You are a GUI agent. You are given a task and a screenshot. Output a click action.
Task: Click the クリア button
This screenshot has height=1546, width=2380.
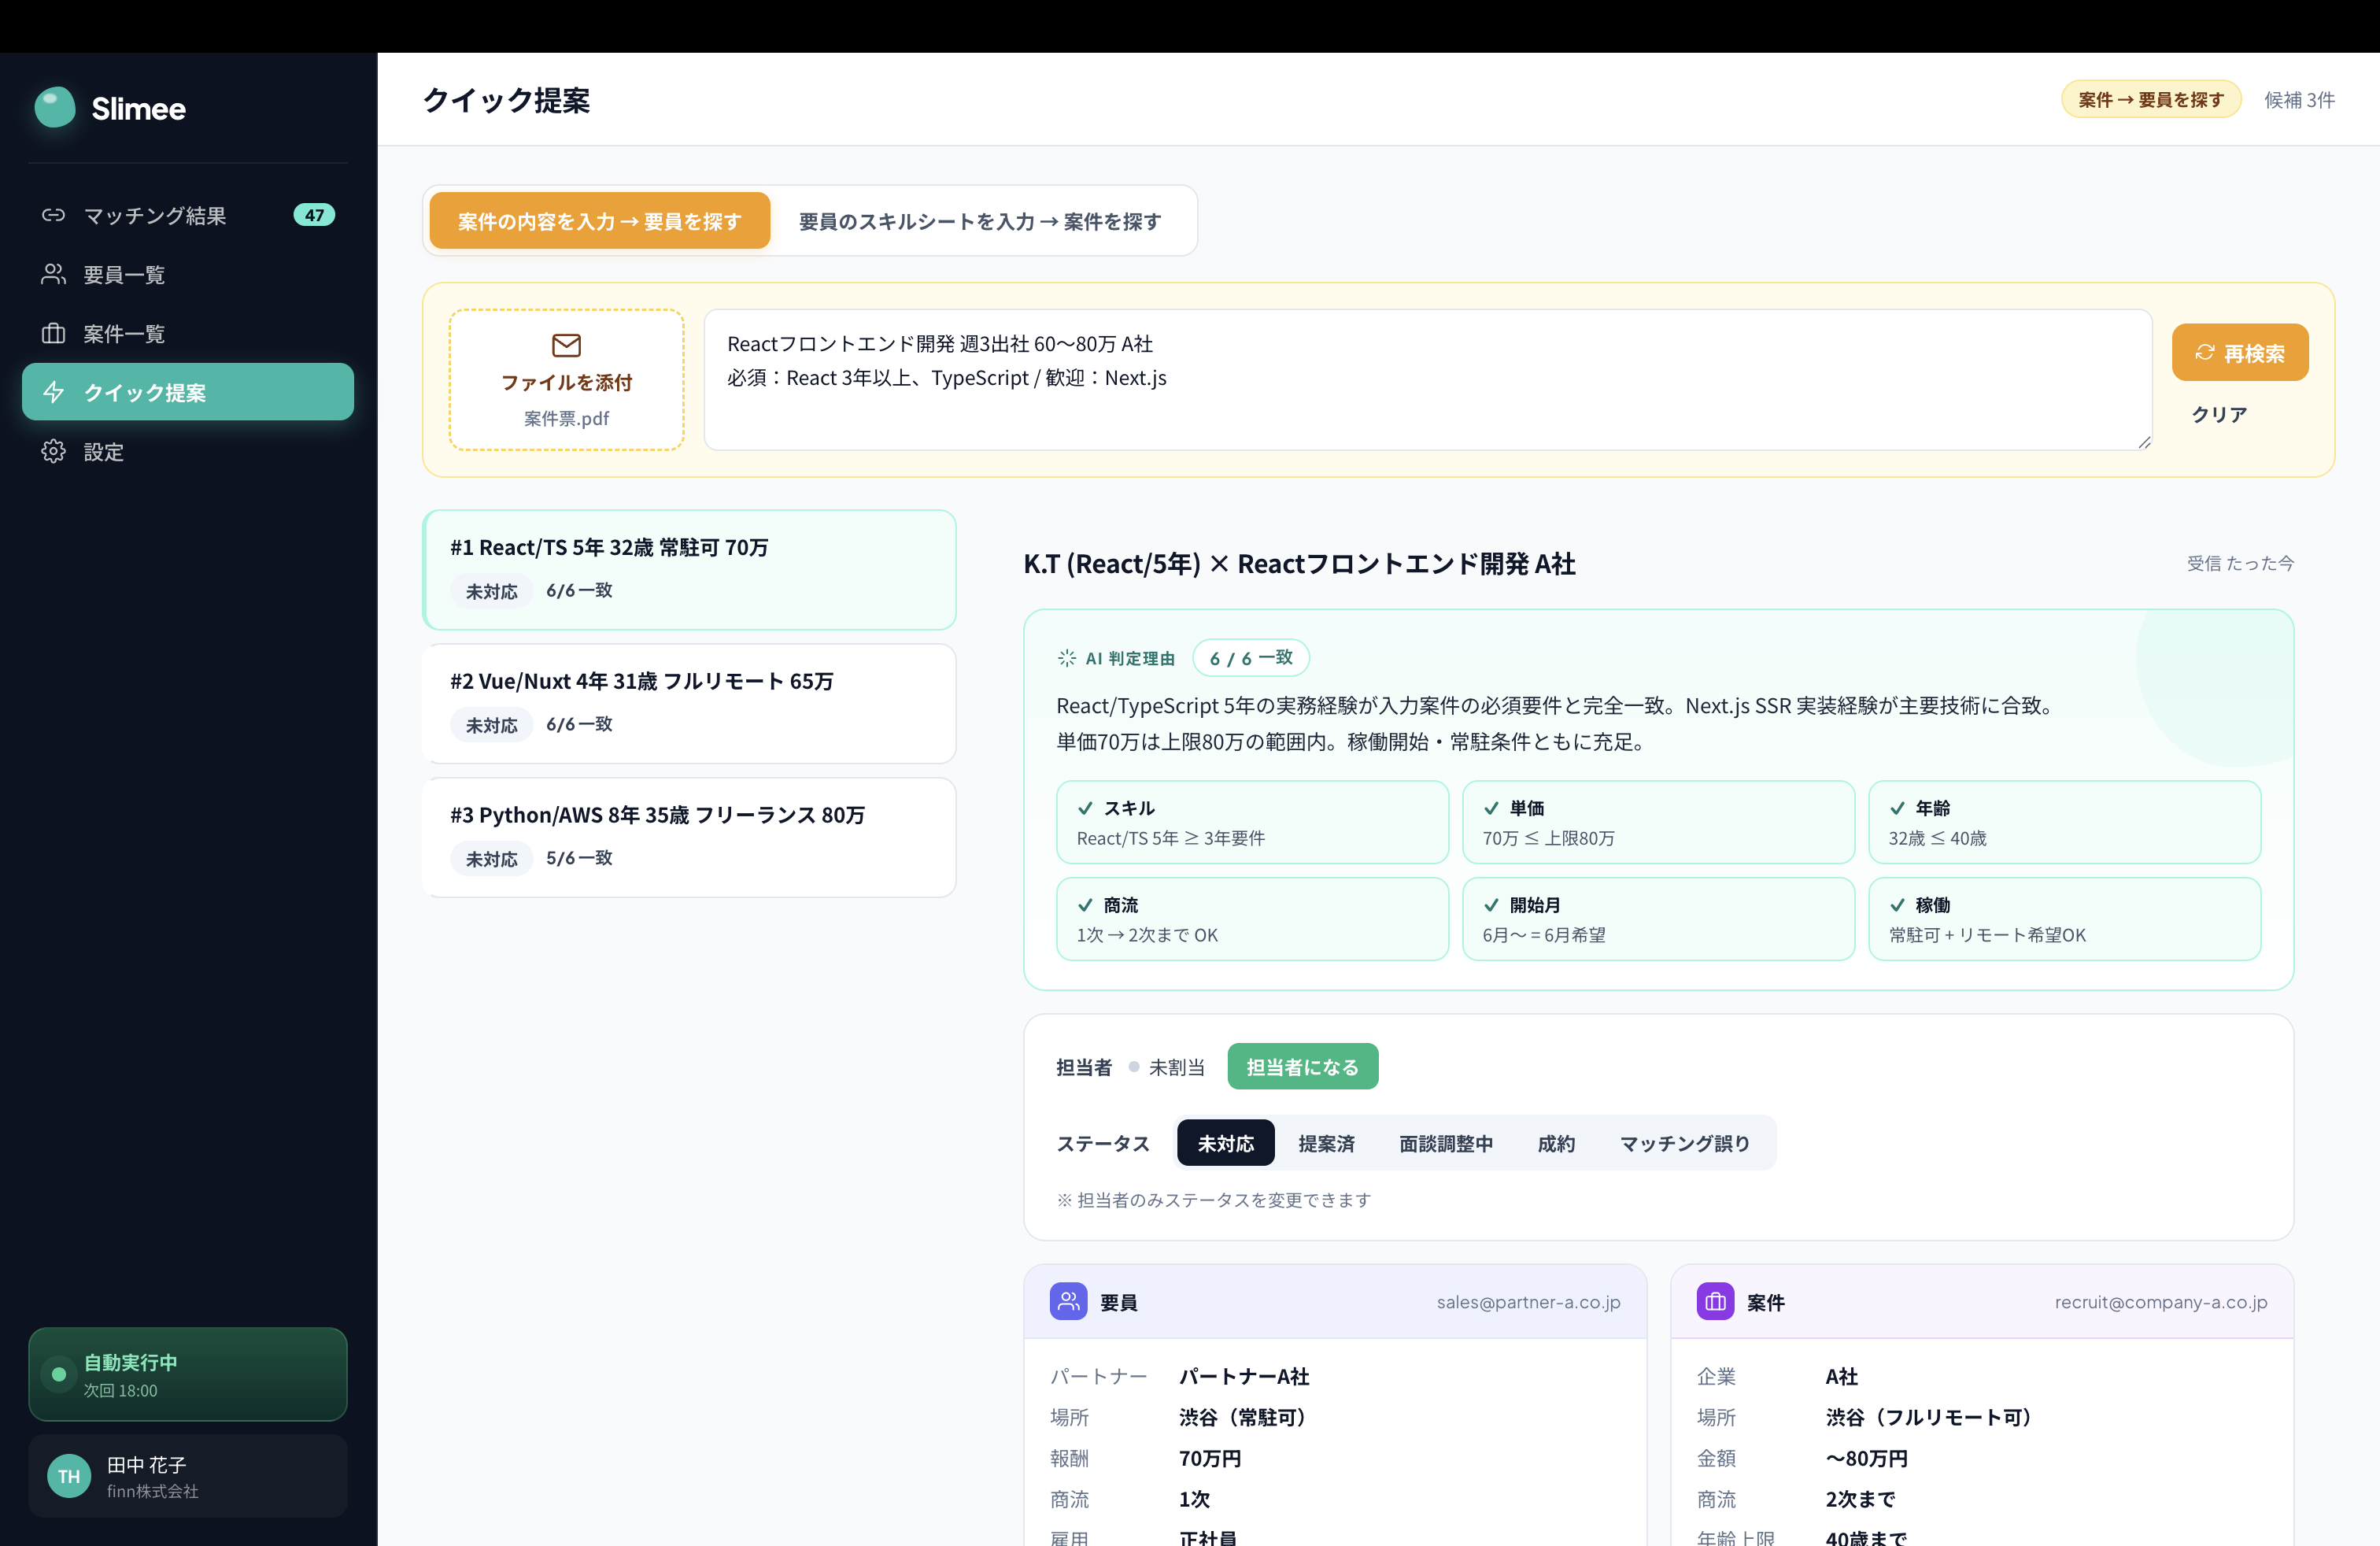(x=2219, y=414)
